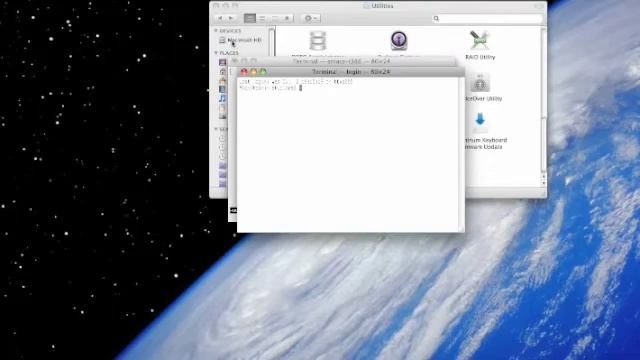The width and height of the screenshot is (640, 360).
Task: Click the Finder scrollbar down arrow
Action: pyautogui.click(x=543, y=184)
